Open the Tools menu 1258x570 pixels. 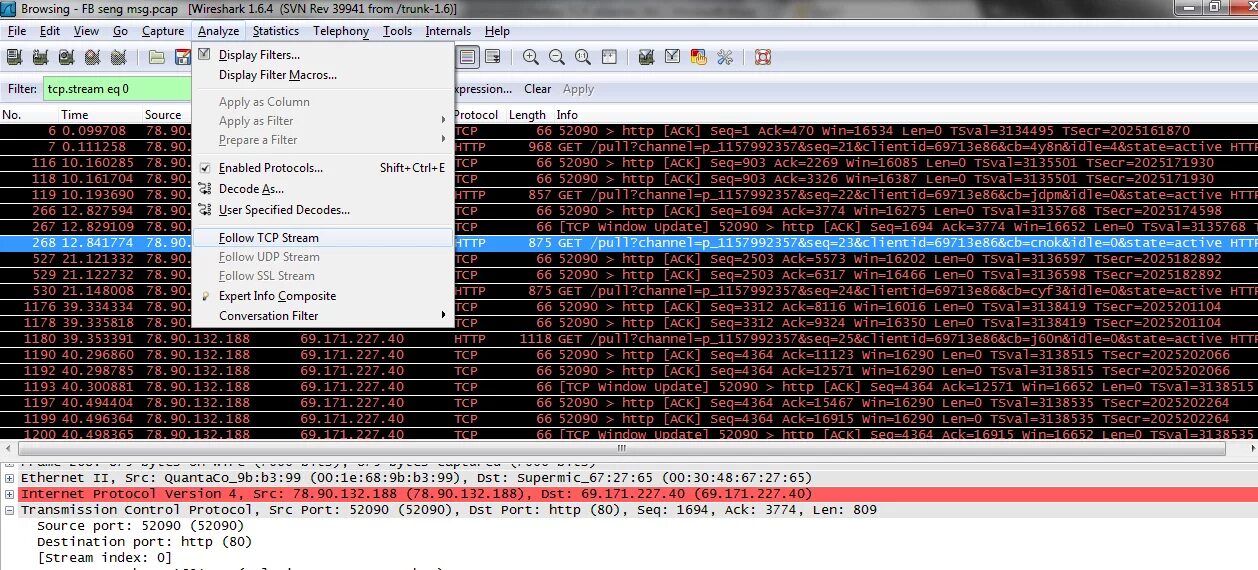(397, 31)
